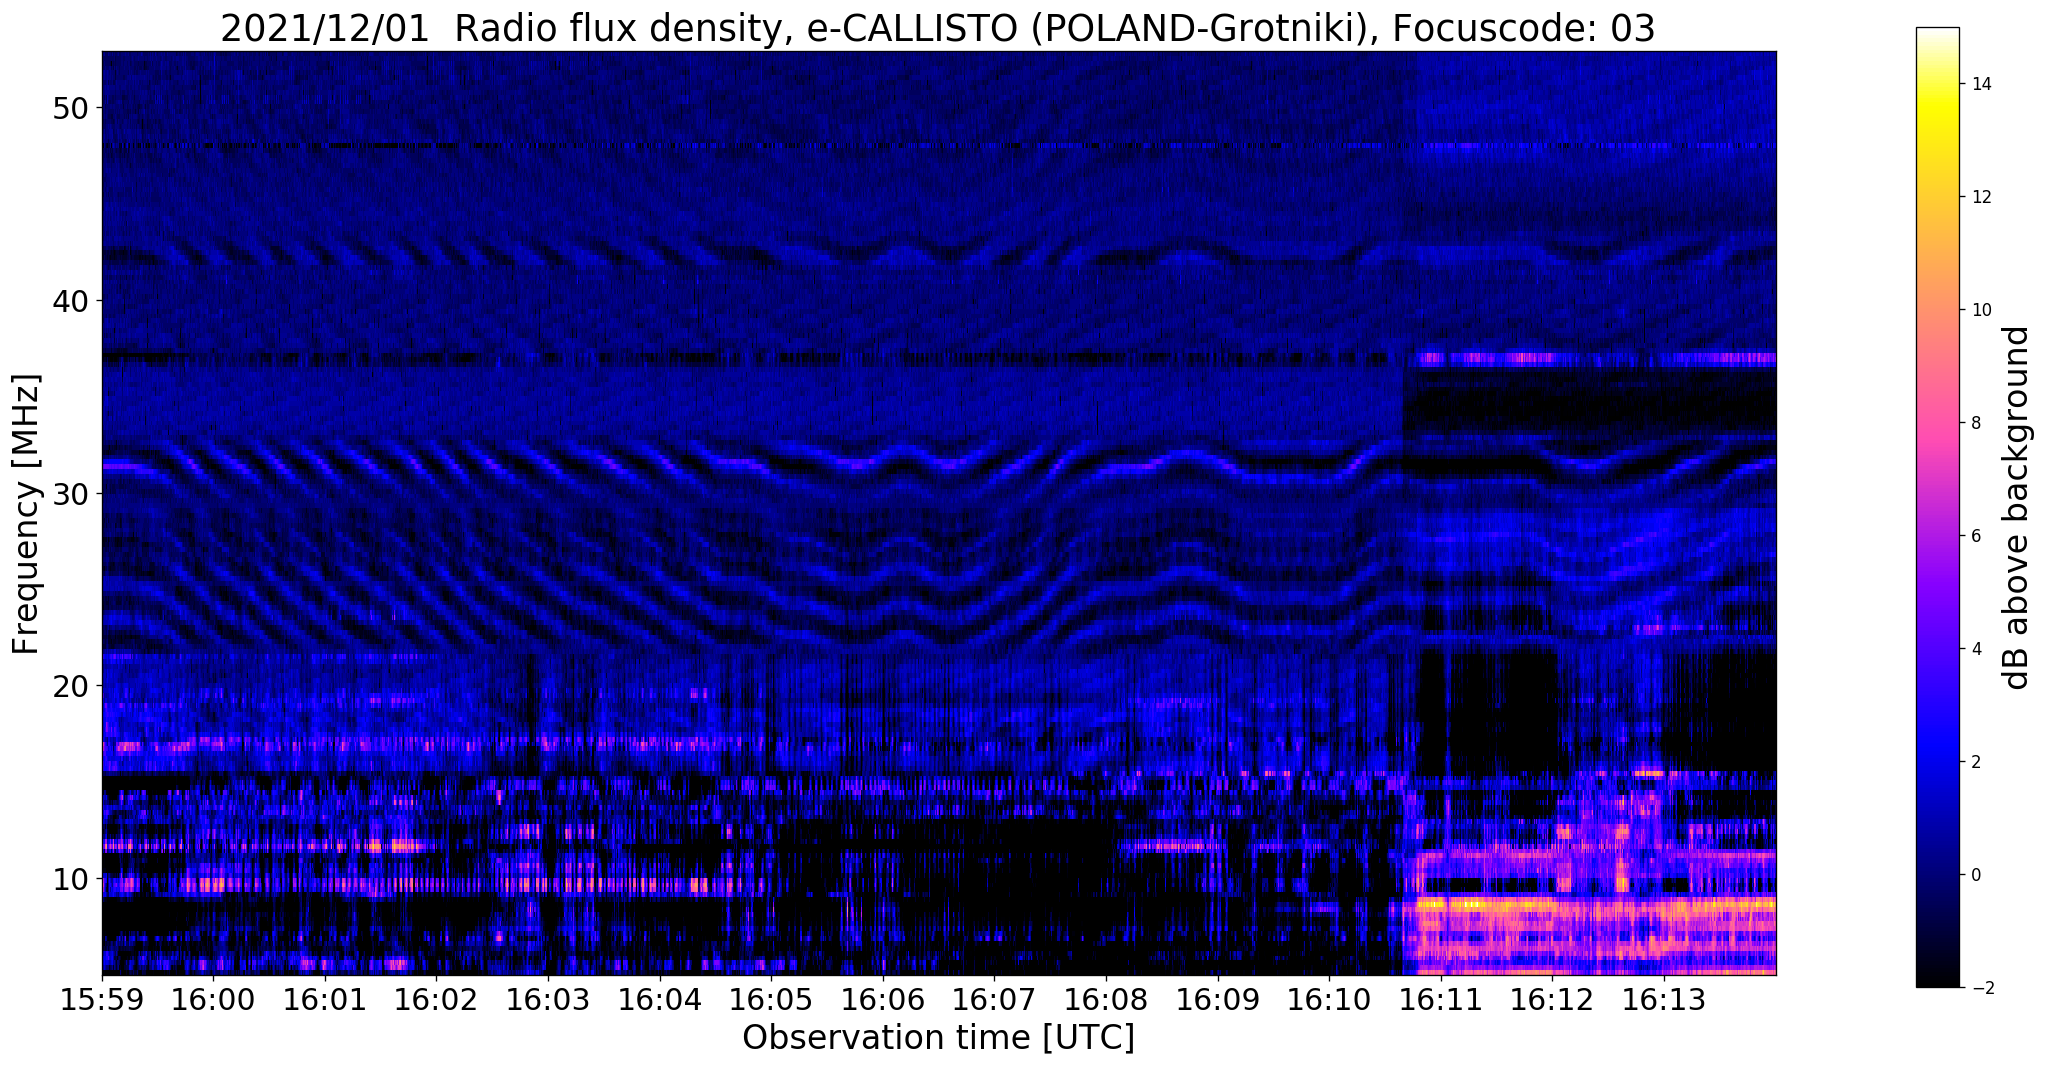Click the 16:06 time tick label
This screenshot has width=2047, height=1067.
tap(882, 999)
